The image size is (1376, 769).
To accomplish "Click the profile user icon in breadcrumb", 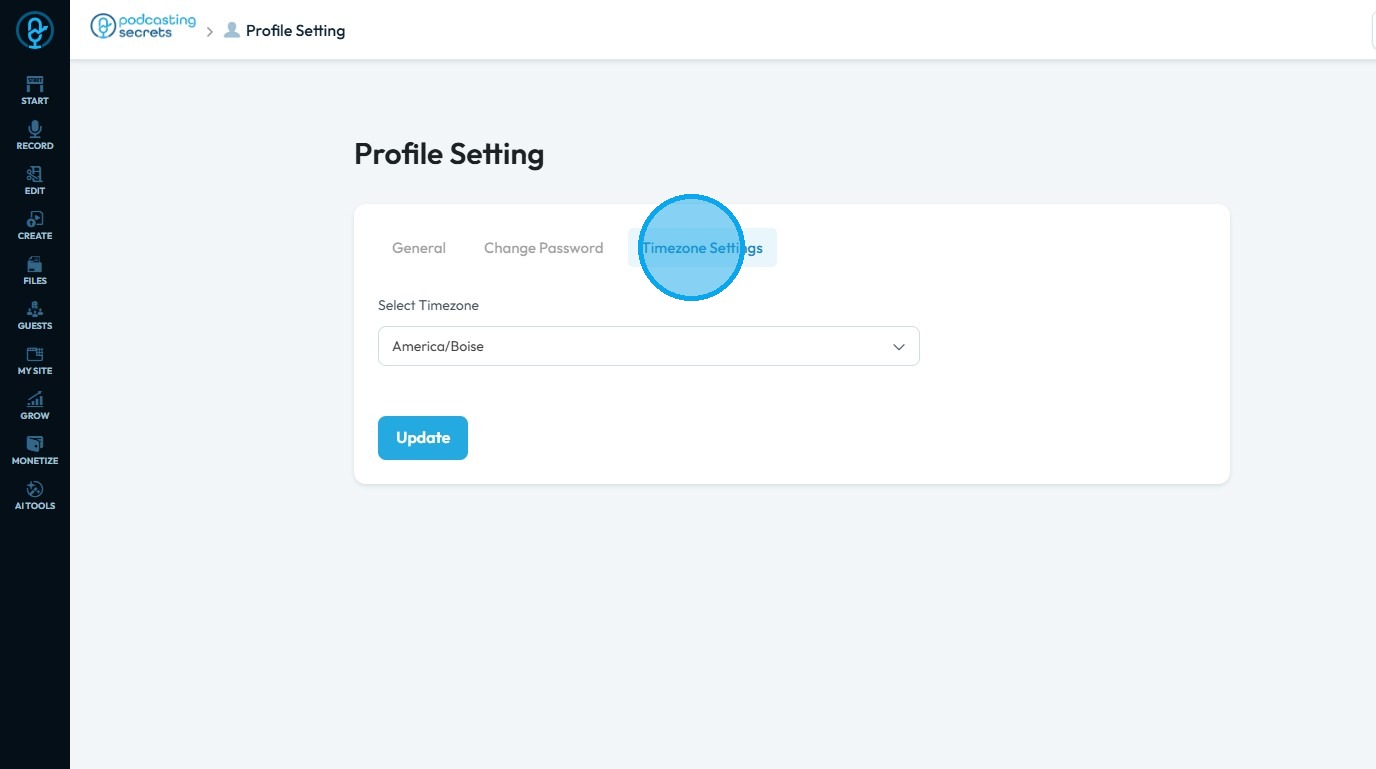I will coord(232,30).
